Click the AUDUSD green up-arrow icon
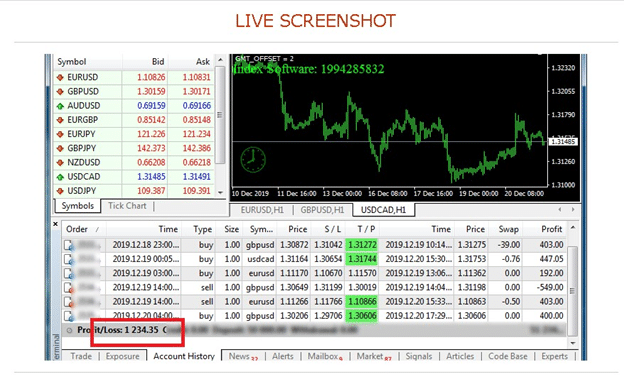The height and width of the screenshot is (384, 624). click(x=60, y=106)
